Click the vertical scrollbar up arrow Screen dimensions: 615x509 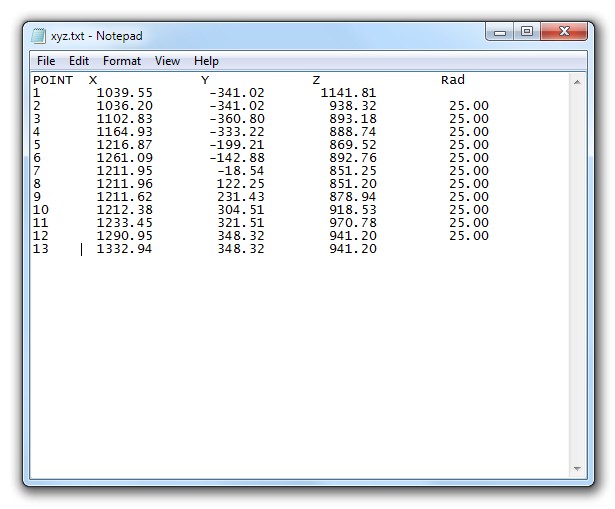point(576,82)
